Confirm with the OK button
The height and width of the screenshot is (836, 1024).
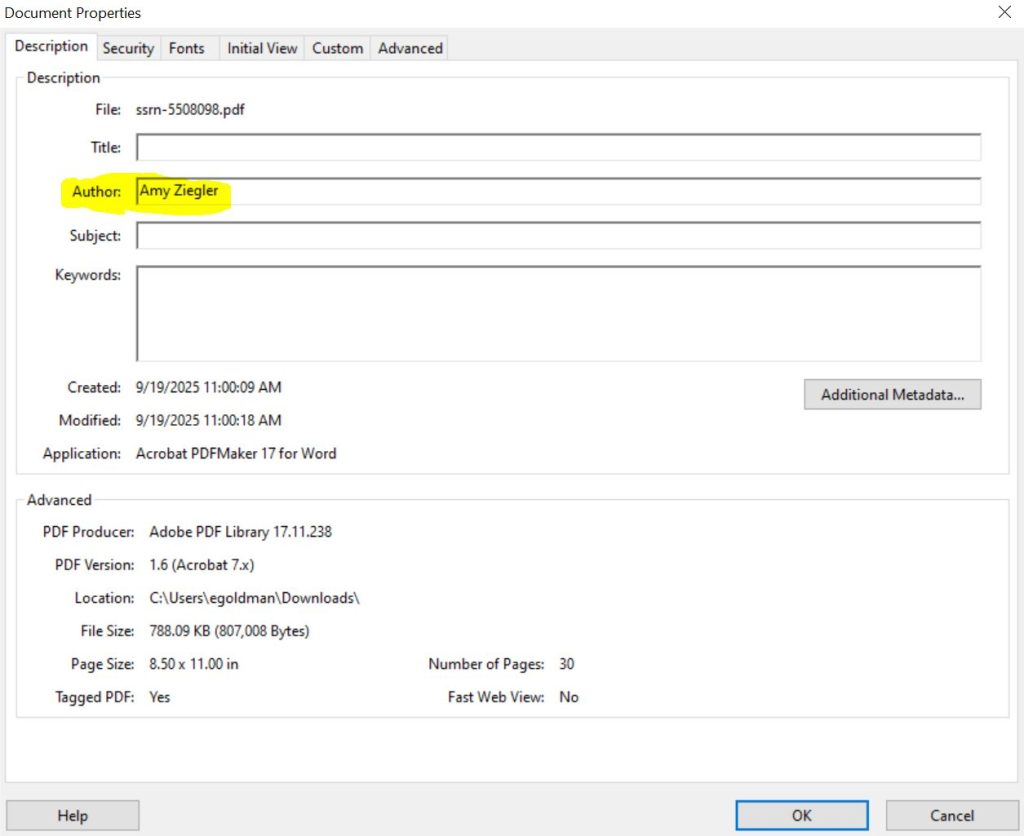802,816
